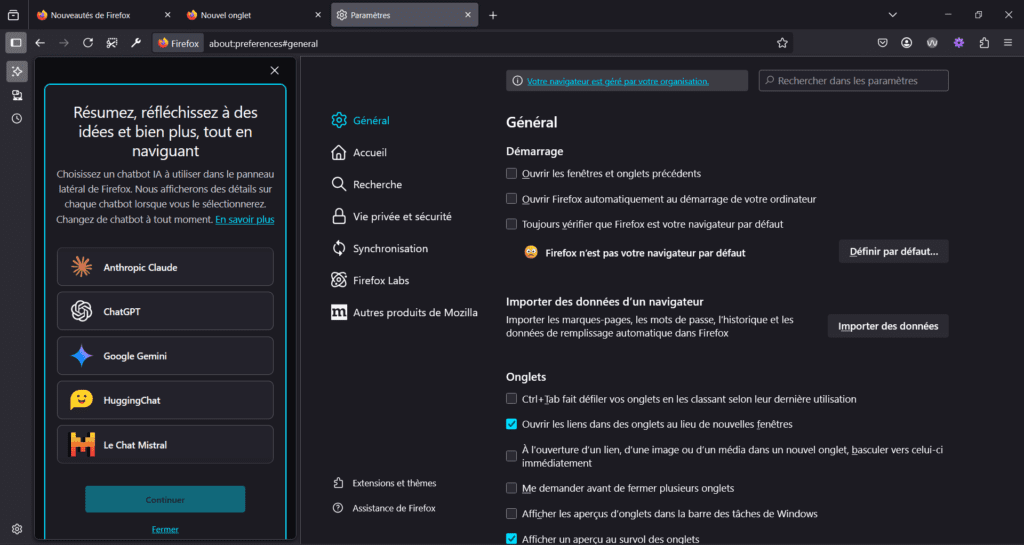Image resolution: width=1024 pixels, height=545 pixels.
Task: Open navigateur géré par votre organisation link
Action: [618, 81]
